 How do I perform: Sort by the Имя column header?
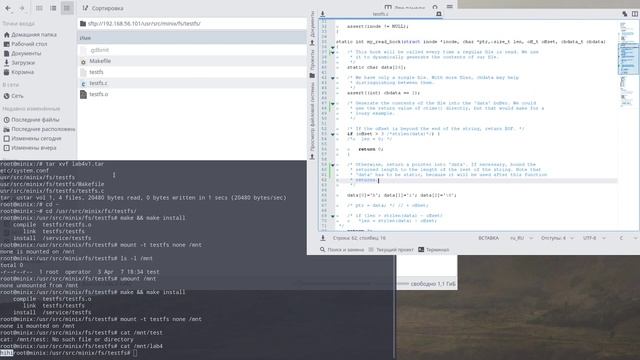pos(192,38)
